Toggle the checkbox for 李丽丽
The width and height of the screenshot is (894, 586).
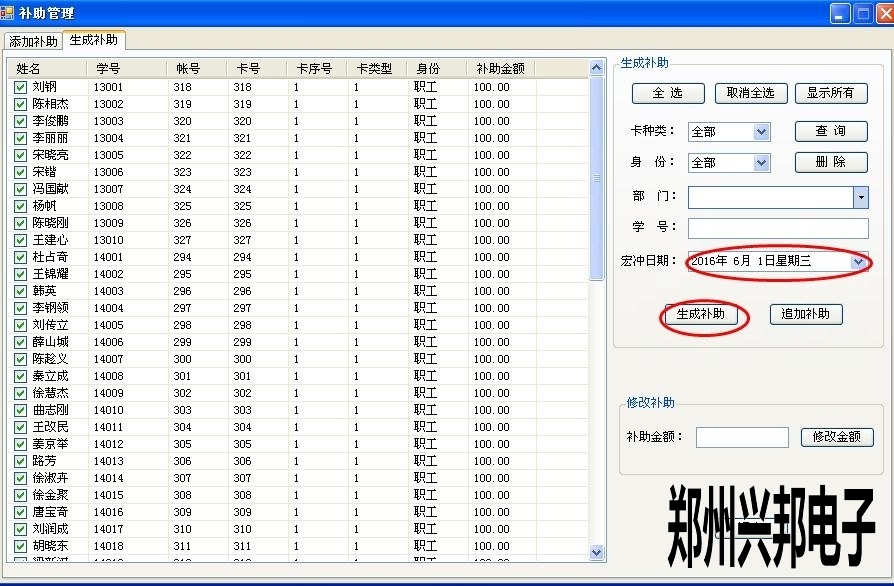click(x=21, y=139)
